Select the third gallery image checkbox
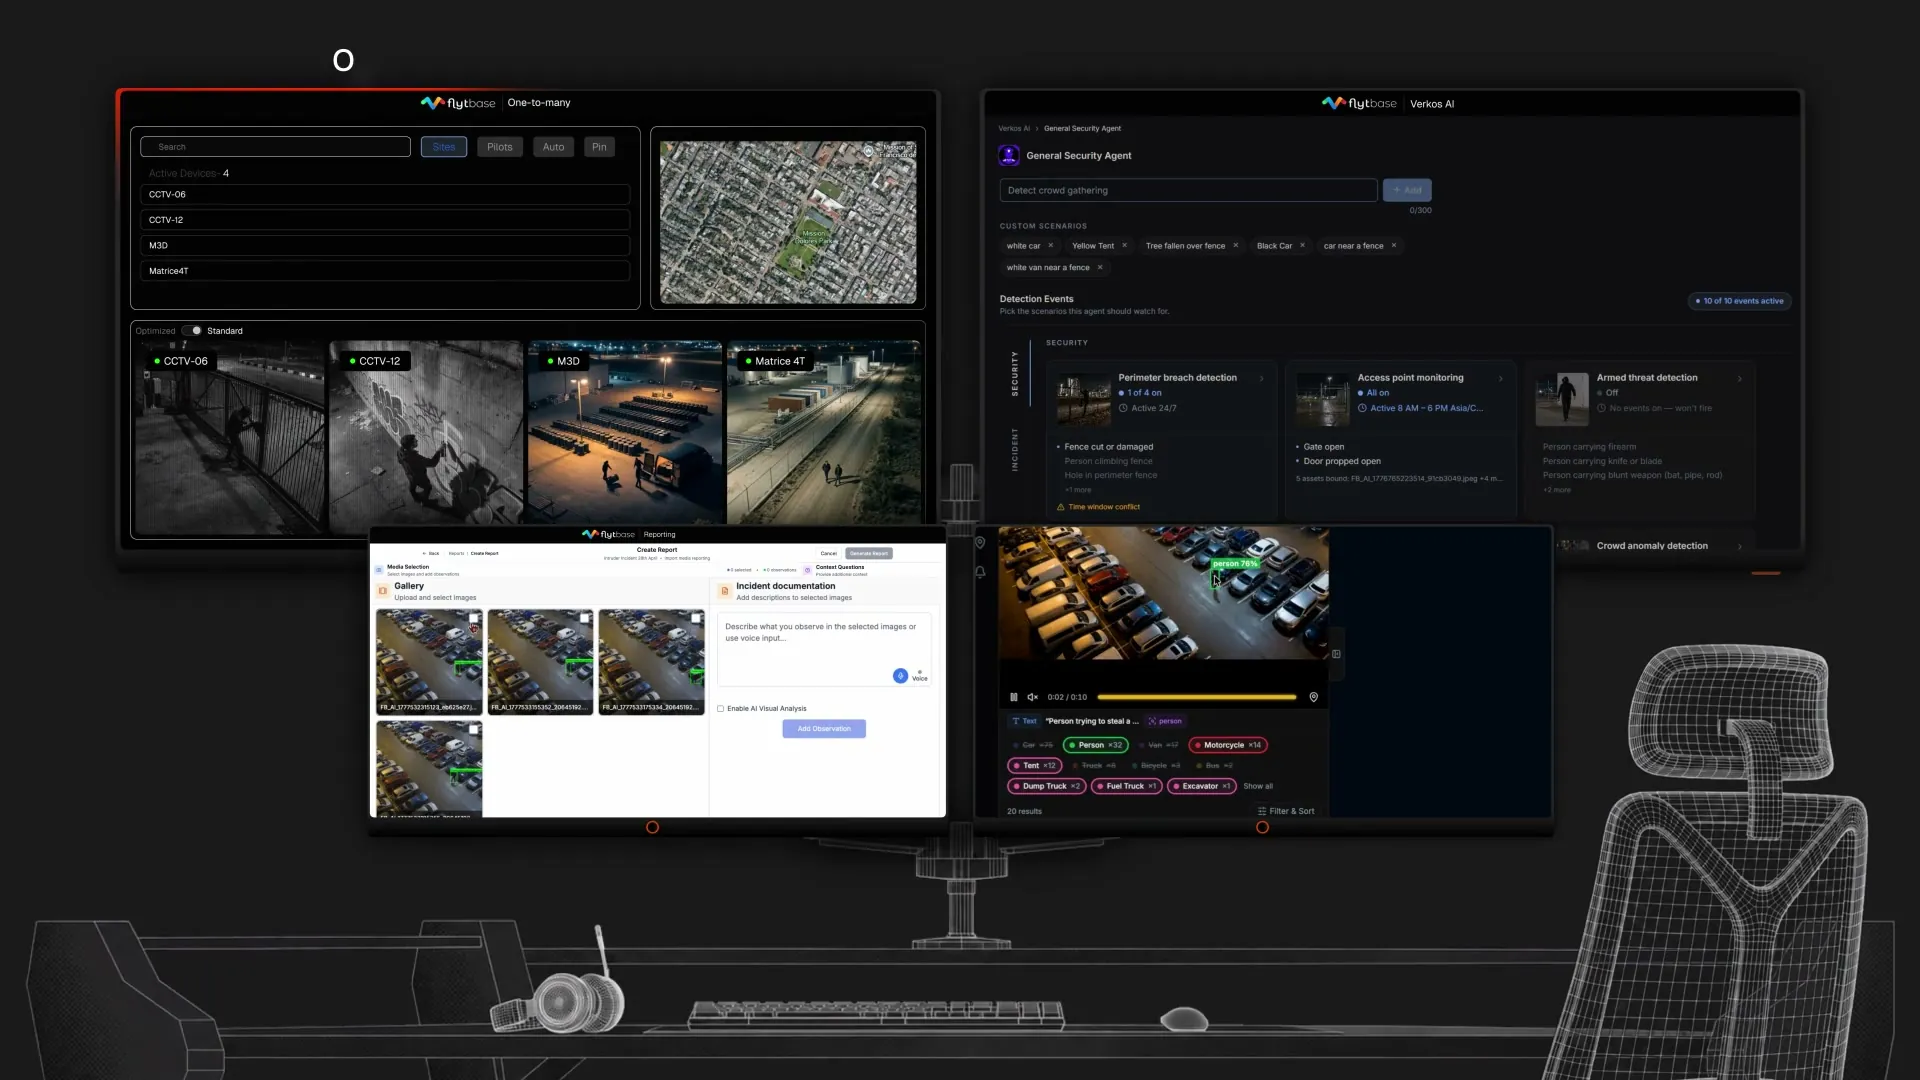 coord(696,619)
